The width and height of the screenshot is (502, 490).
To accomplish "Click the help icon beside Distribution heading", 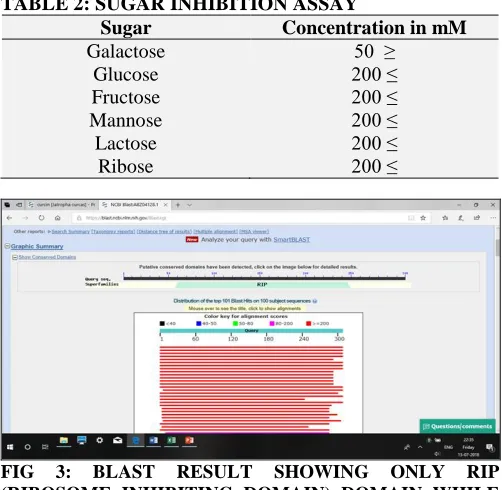I will 315,301.
